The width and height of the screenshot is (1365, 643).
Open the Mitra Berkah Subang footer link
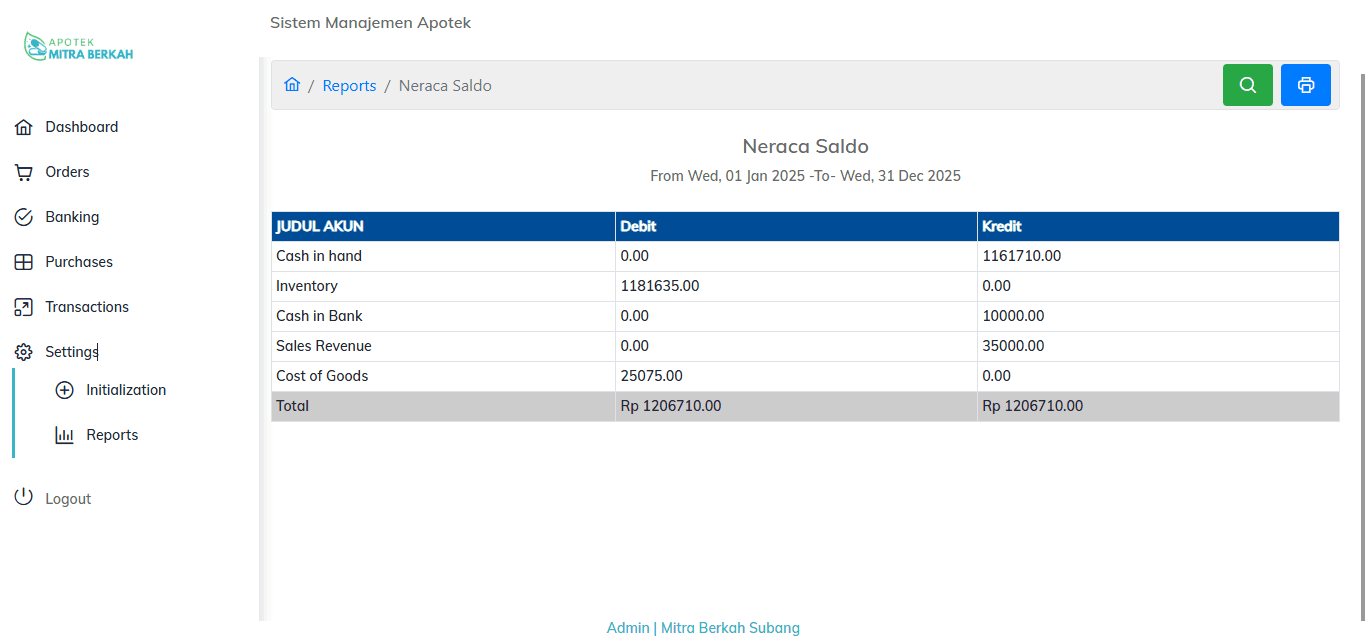730,628
